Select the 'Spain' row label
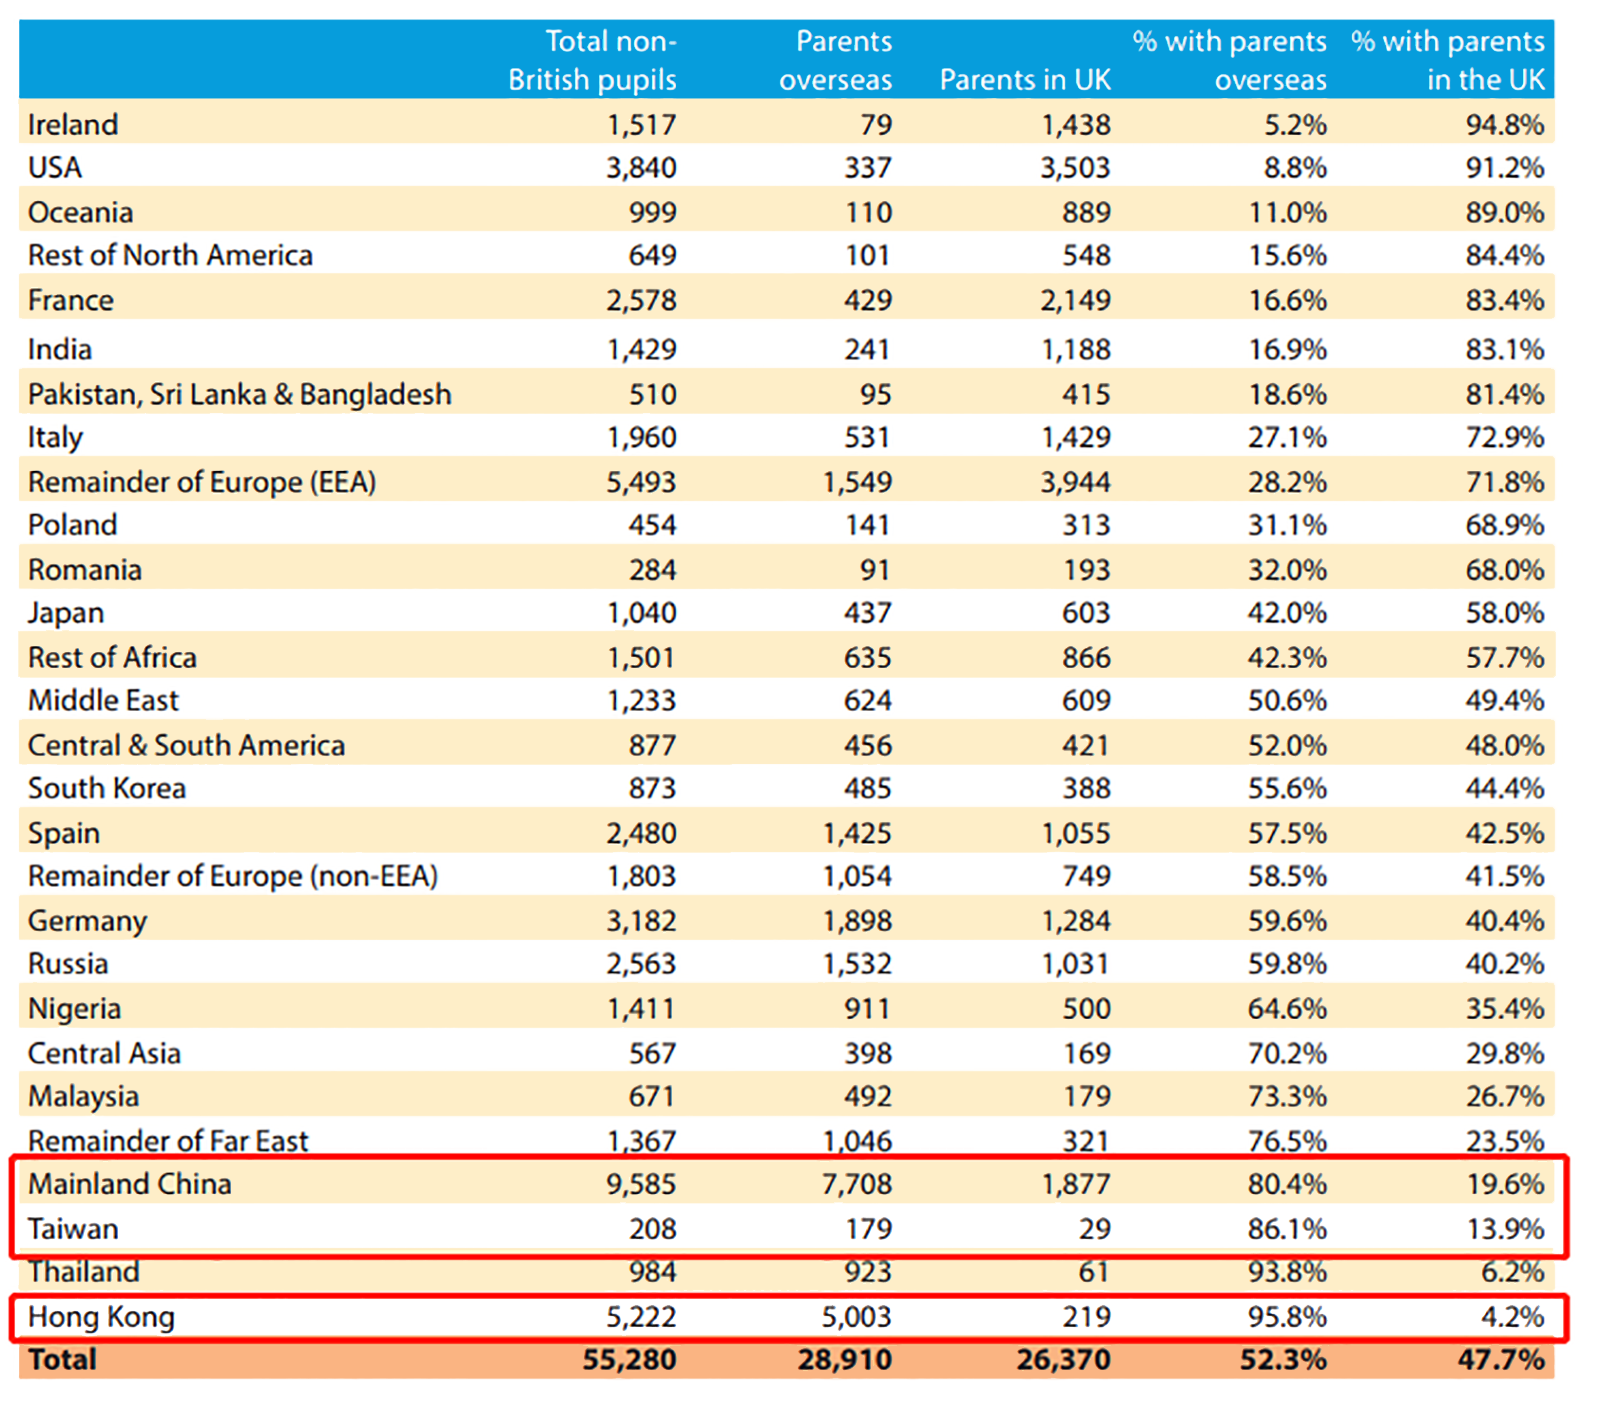The image size is (1600, 1410). [64, 833]
